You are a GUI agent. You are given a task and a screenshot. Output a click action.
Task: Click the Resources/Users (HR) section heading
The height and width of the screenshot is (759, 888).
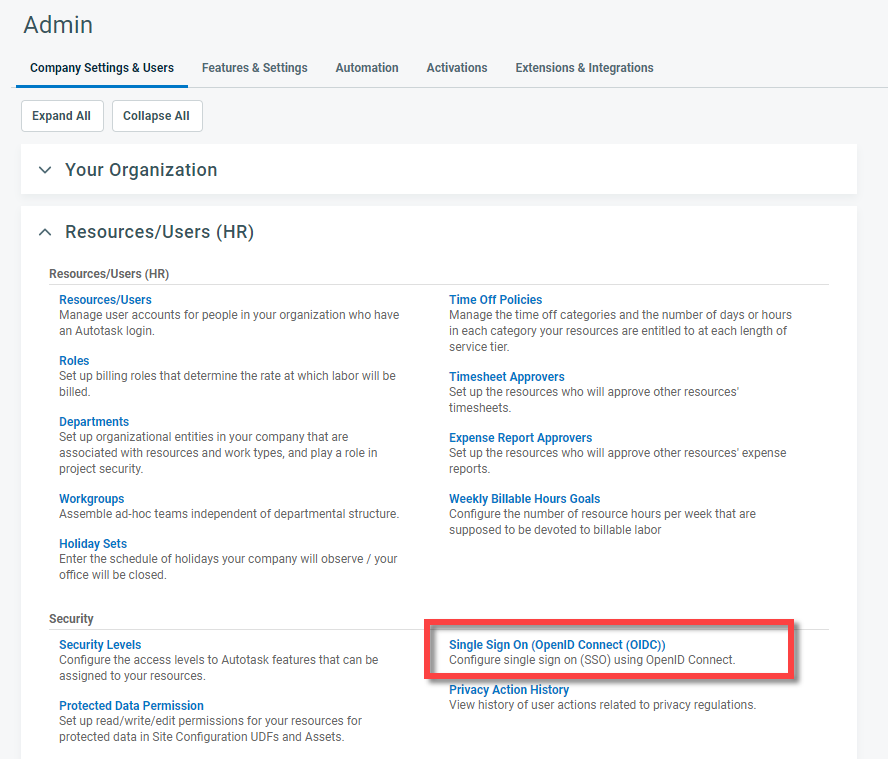click(160, 232)
